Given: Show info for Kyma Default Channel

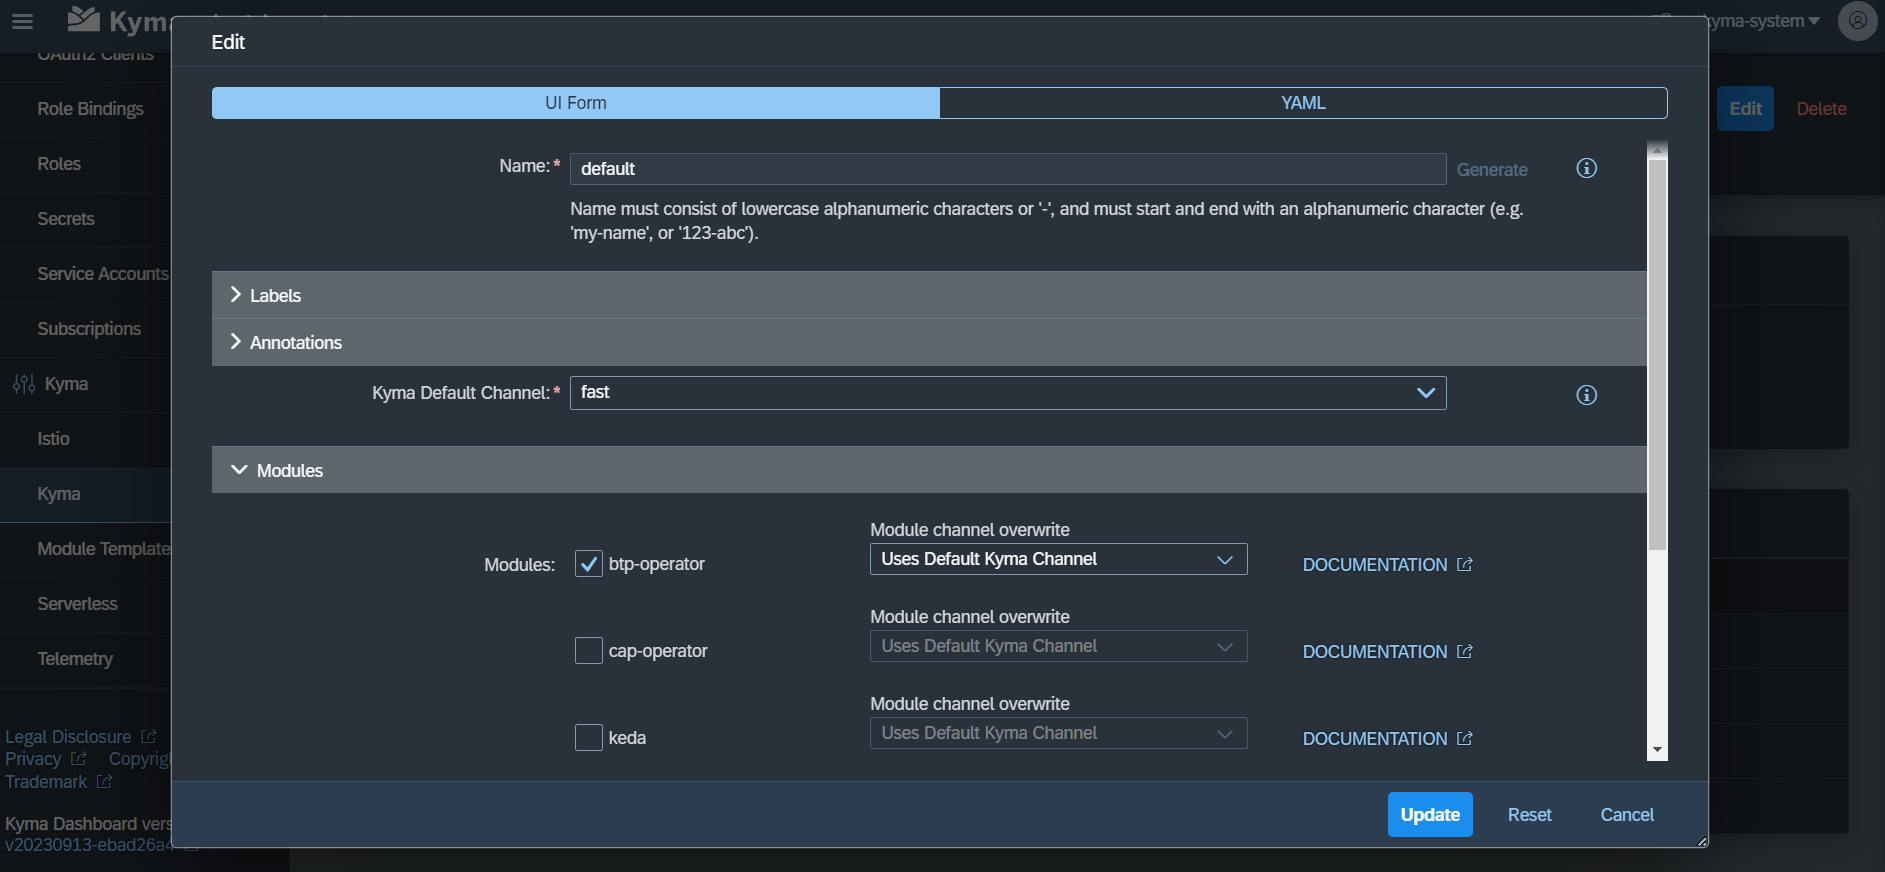Looking at the screenshot, I should [1586, 395].
